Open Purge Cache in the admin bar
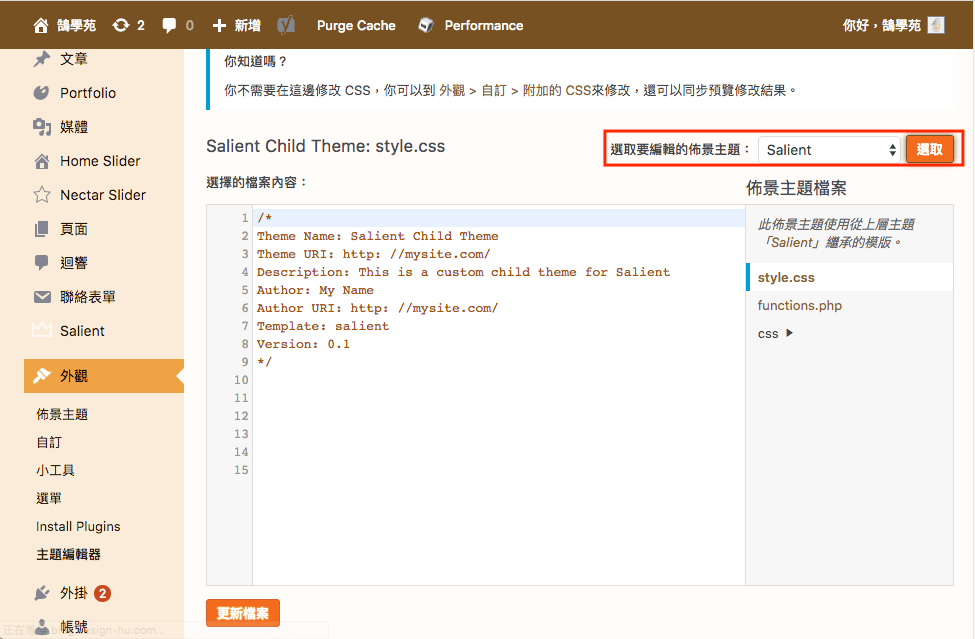 pyautogui.click(x=356, y=25)
